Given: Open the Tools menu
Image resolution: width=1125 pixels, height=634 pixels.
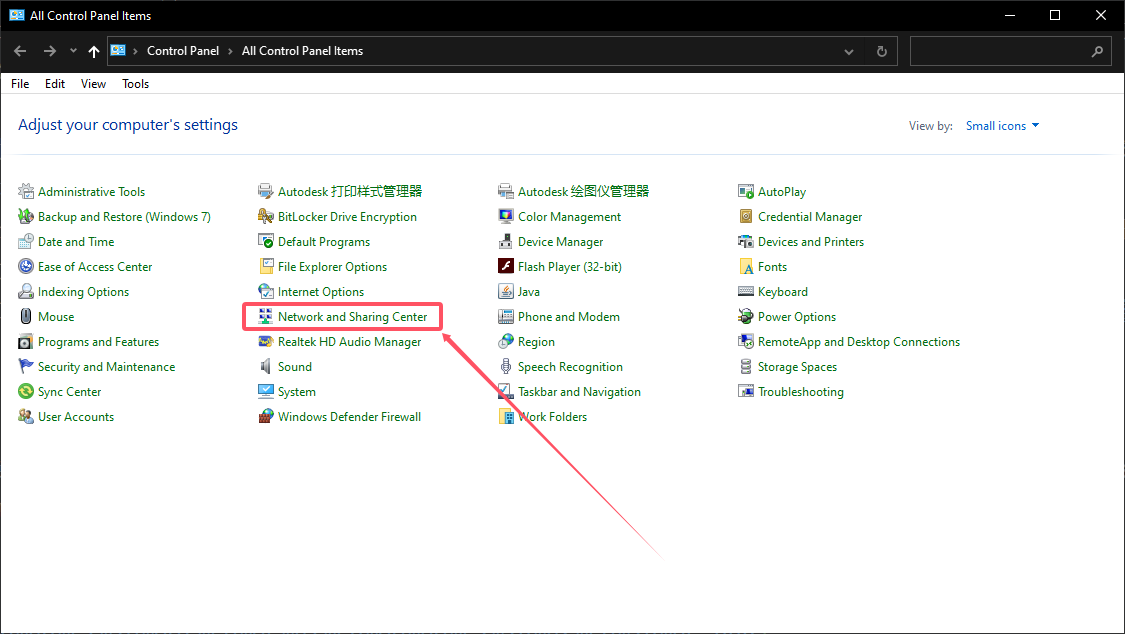Looking at the screenshot, I should pos(136,84).
